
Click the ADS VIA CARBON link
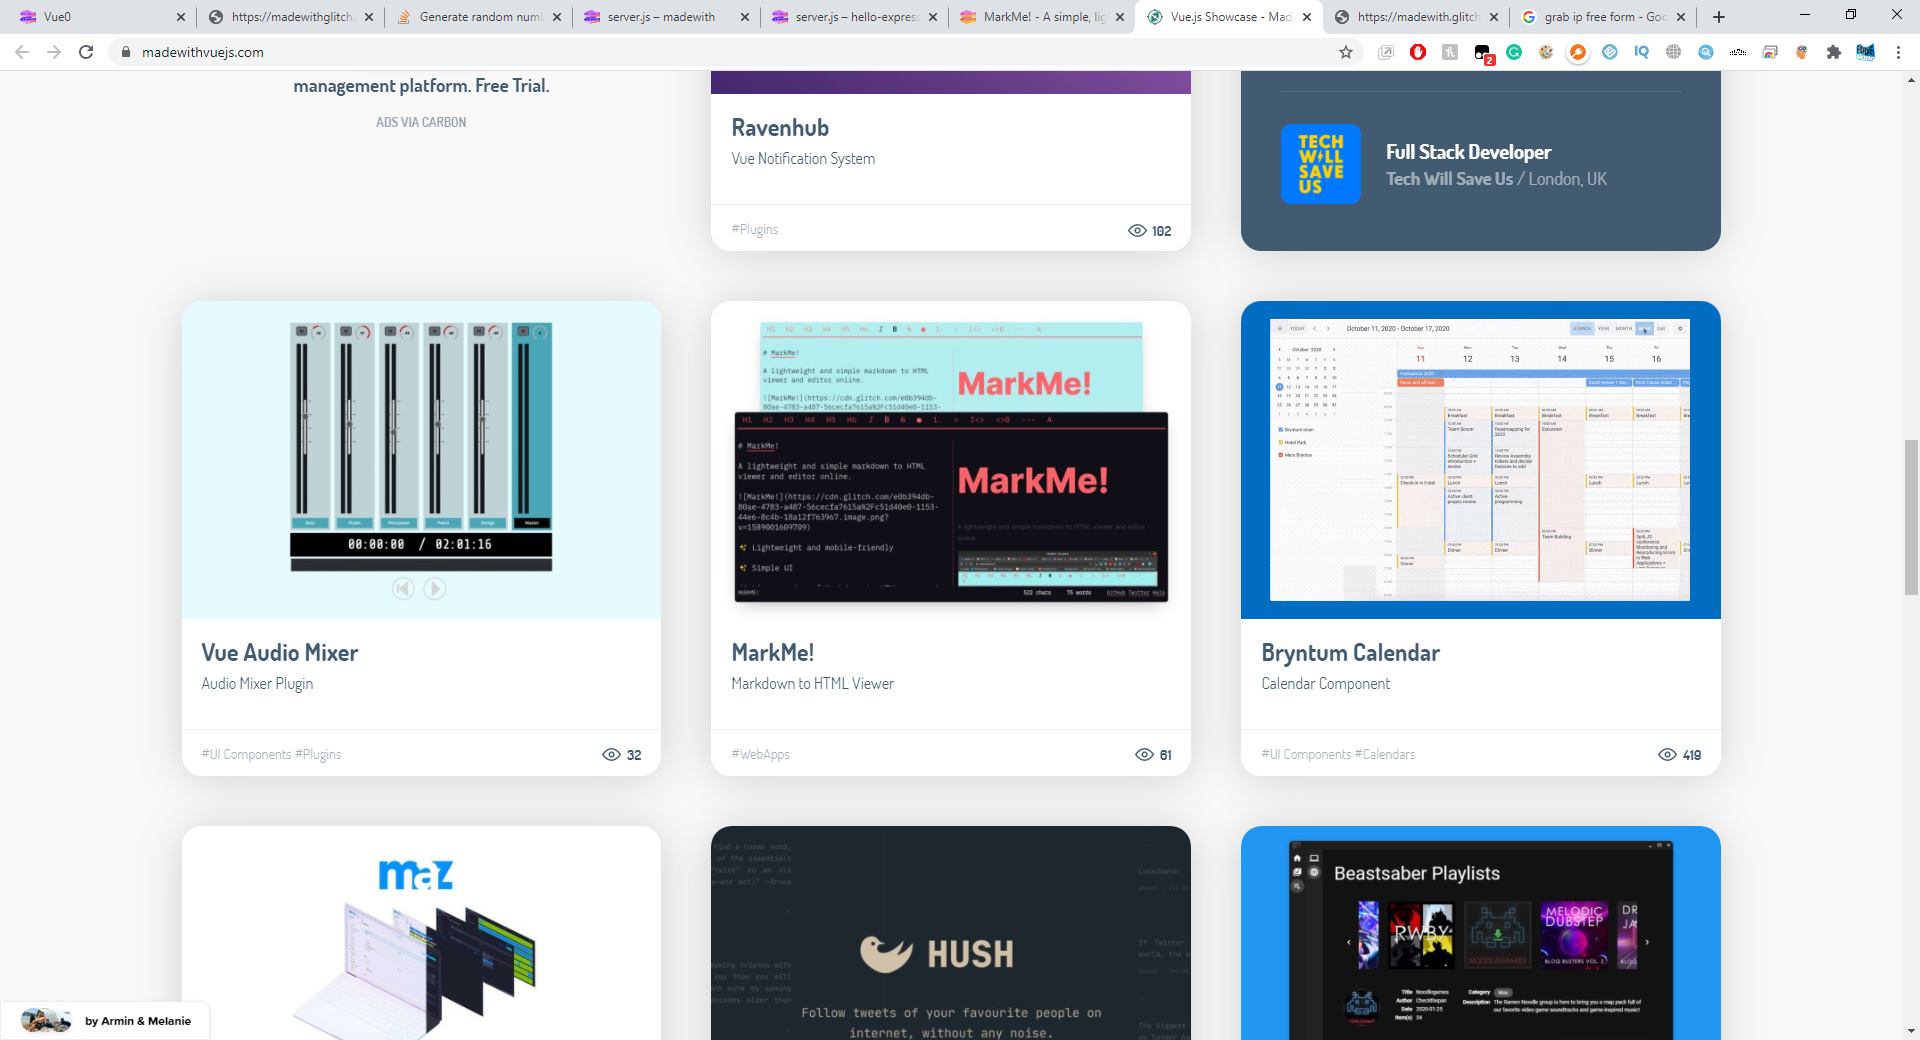421,122
